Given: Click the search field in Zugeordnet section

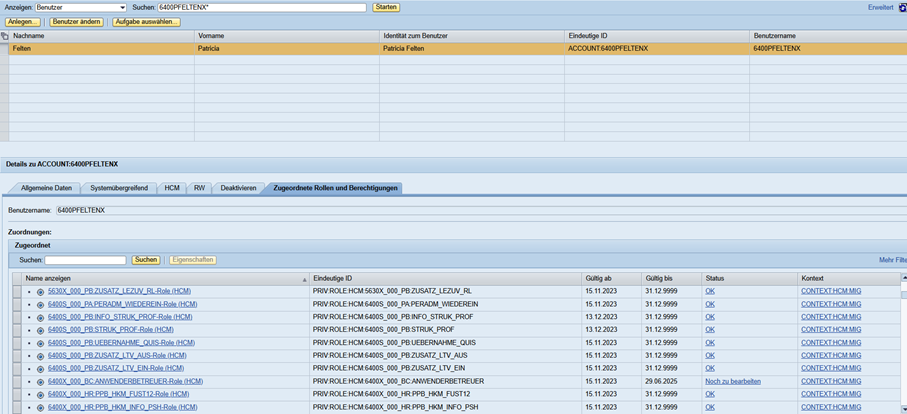Looking at the screenshot, I should [86, 260].
